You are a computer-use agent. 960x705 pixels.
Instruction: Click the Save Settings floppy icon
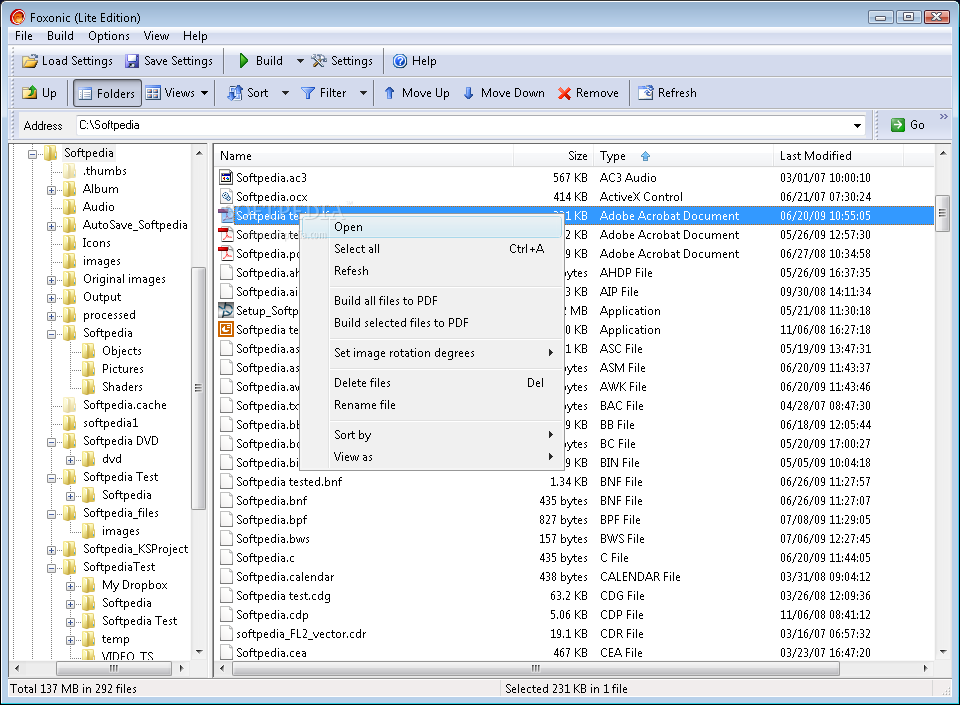132,61
